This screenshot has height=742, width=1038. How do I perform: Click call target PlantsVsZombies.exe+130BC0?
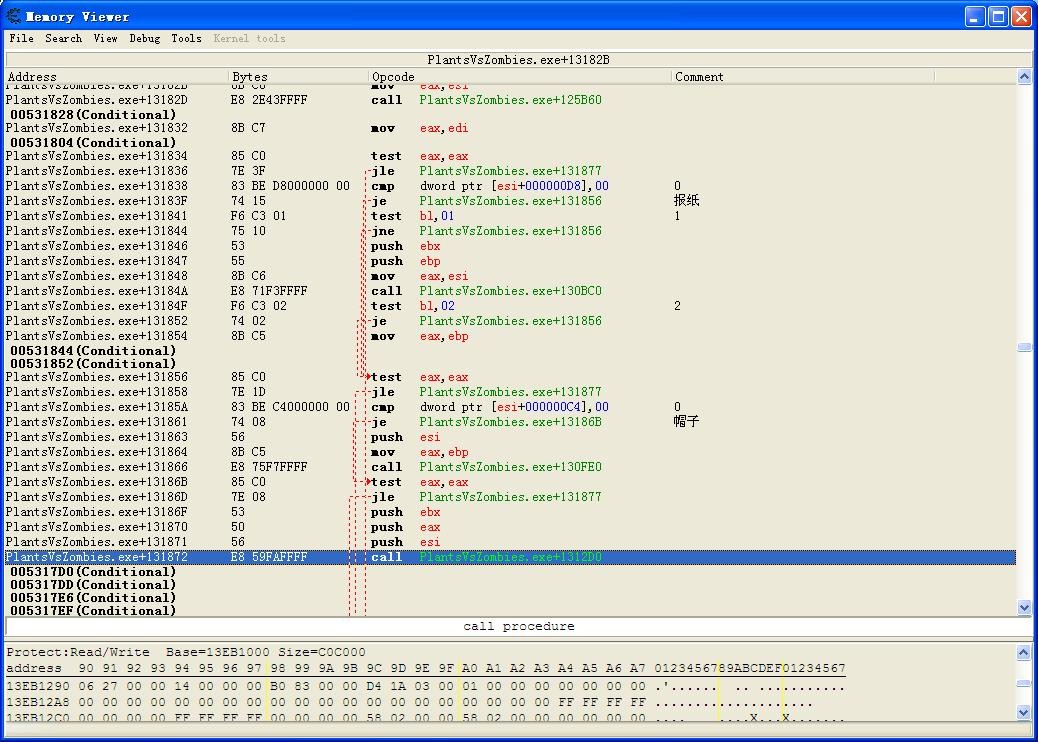[x=510, y=291]
